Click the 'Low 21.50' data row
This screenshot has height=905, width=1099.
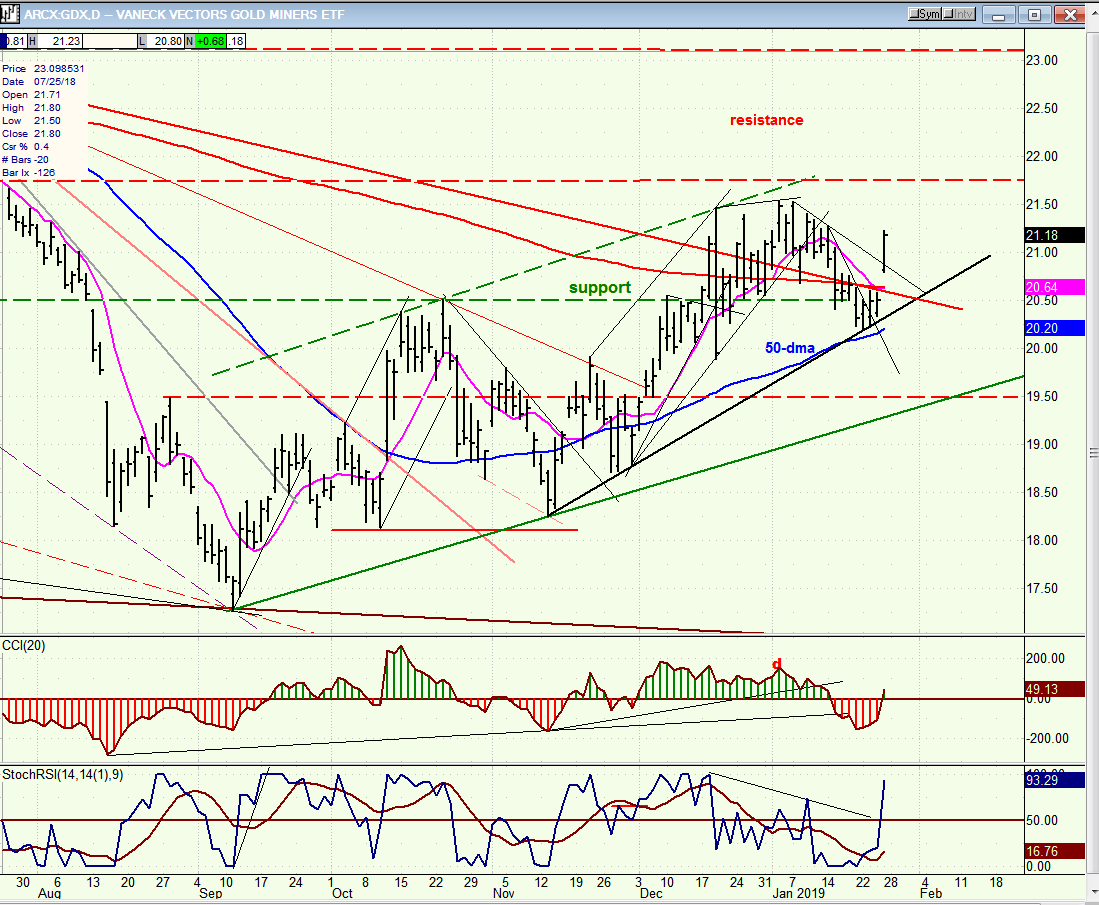[32, 121]
